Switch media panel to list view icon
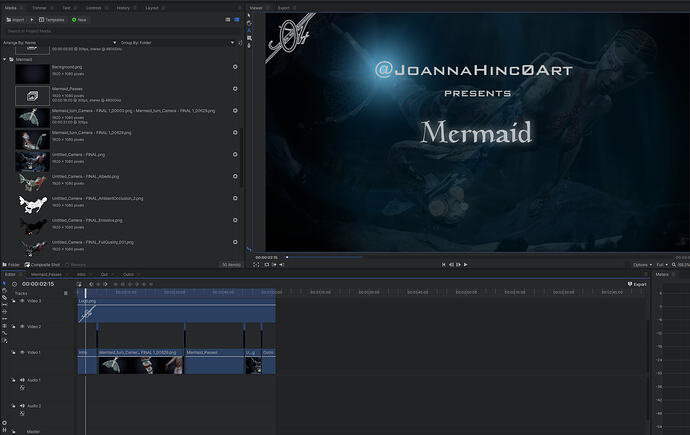The image size is (690, 435). [227, 19]
